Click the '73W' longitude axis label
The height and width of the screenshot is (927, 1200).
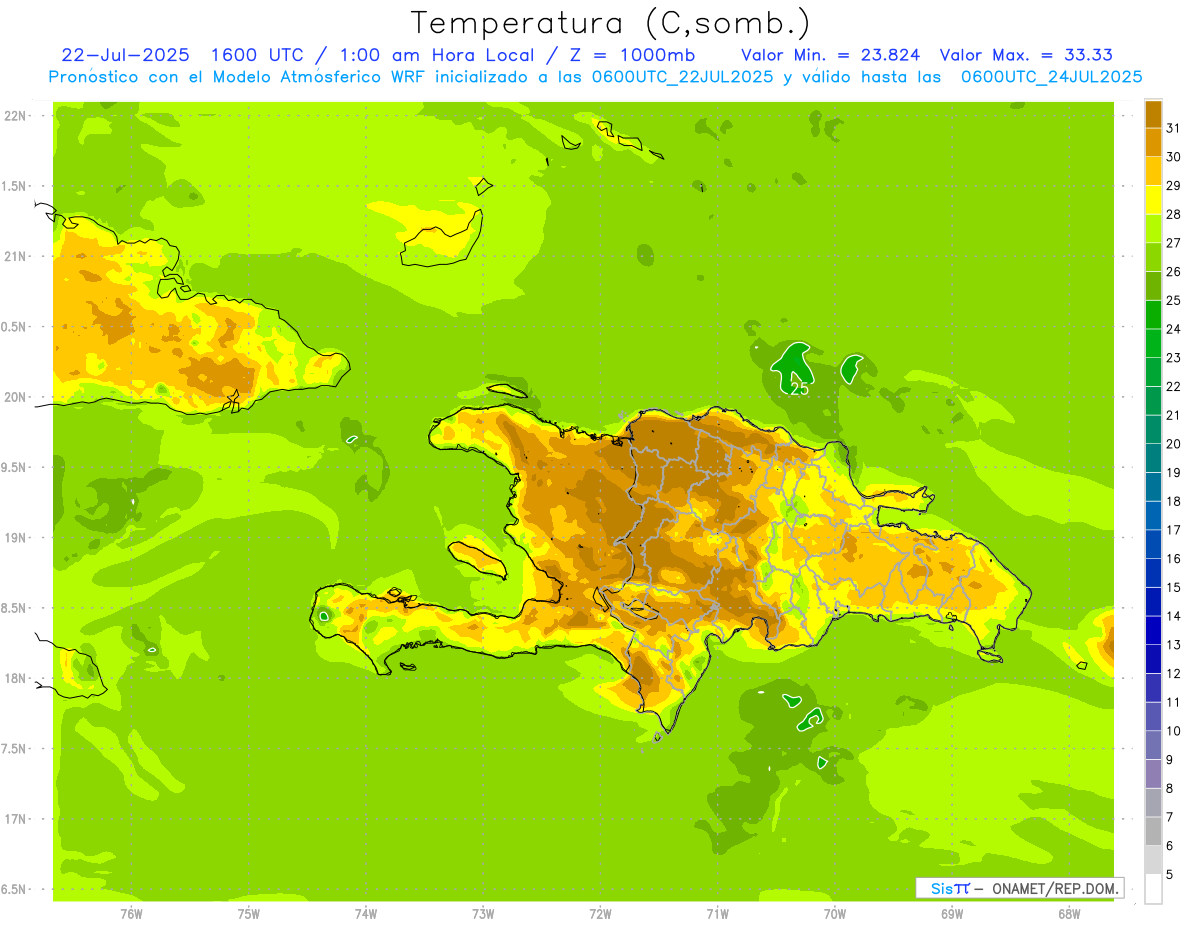483,913
